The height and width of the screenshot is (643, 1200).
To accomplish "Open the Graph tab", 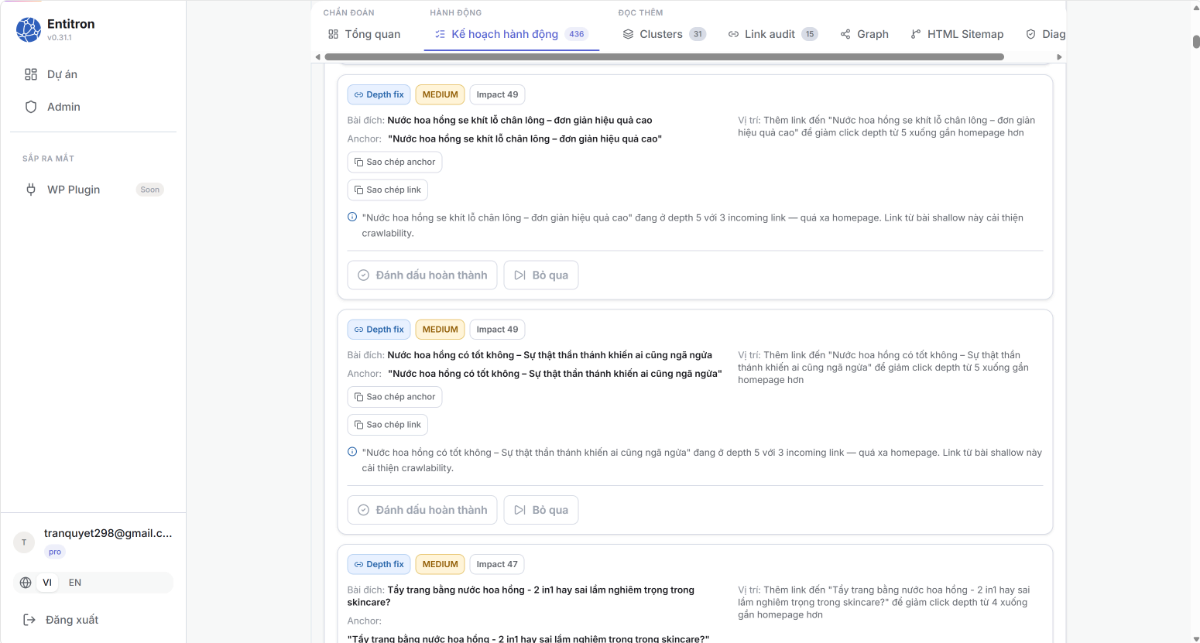I will pyautogui.click(x=864, y=34).
